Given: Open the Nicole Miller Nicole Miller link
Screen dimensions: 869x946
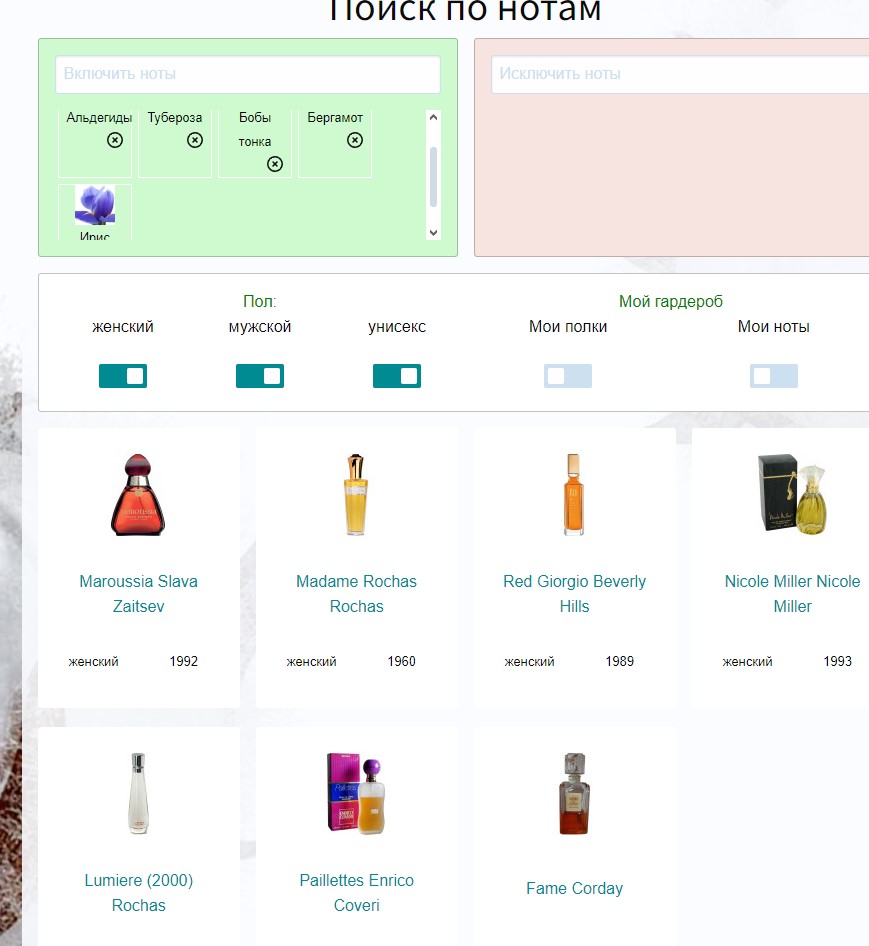Looking at the screenshot, I should [792, 594].
